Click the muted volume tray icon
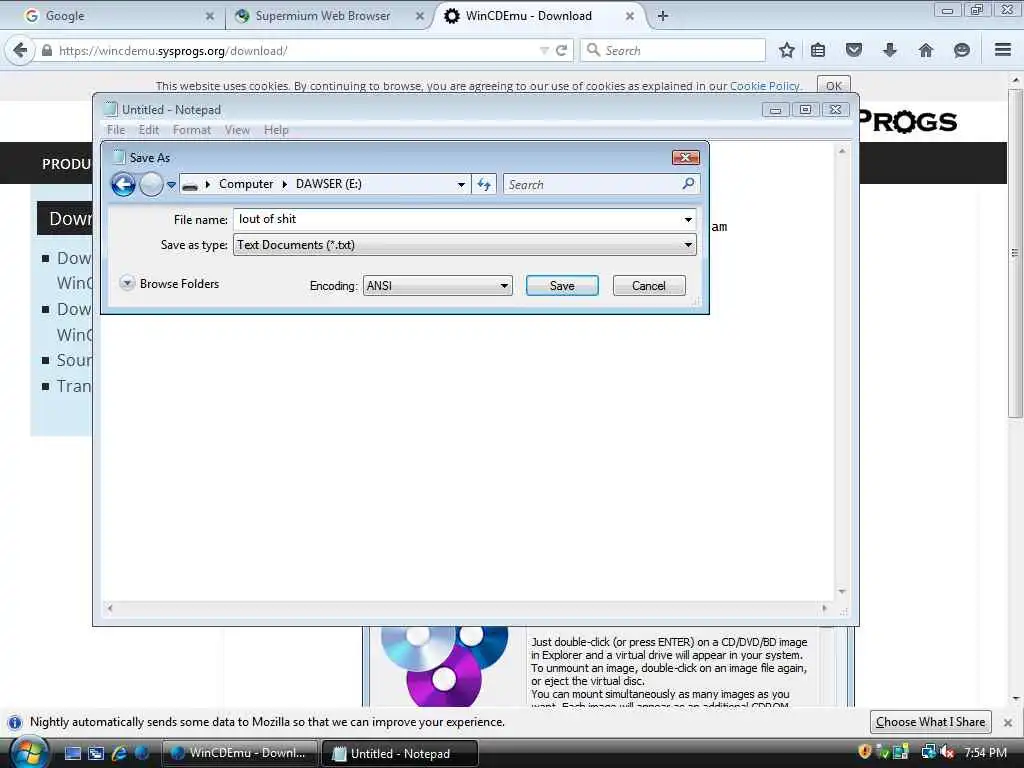Viewport: 1024px width, 768px height. click(x=948, y=752)
